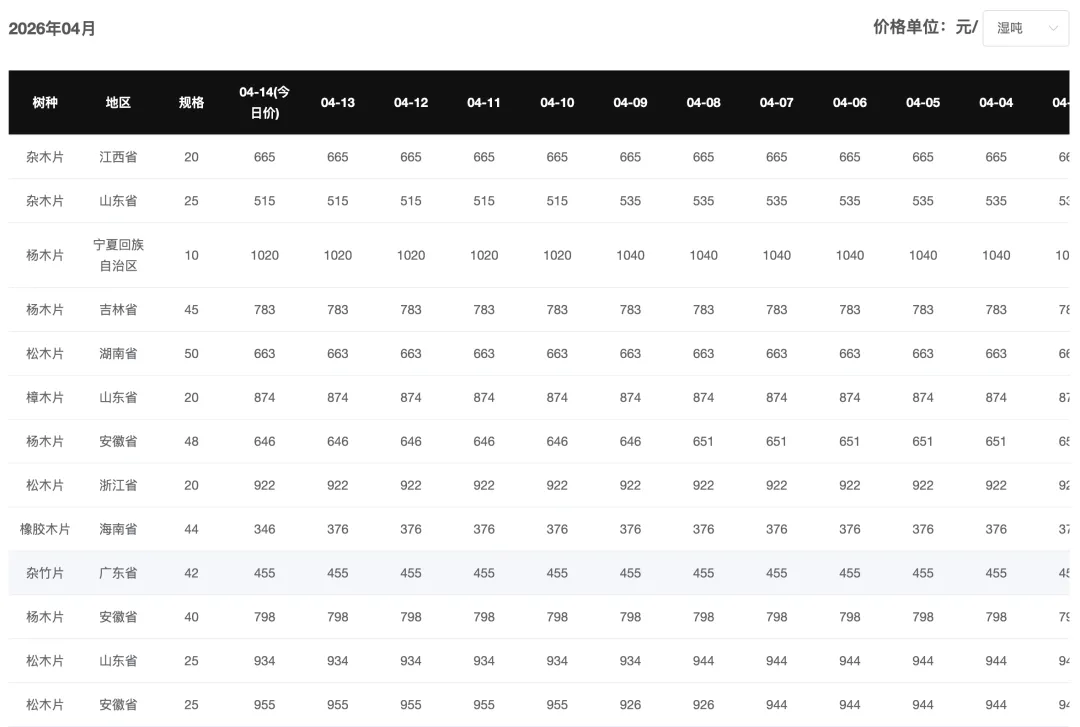This screenshot has height=727, width=1080.
Task: Click the 地区 column header
Action: pos(118,103)
